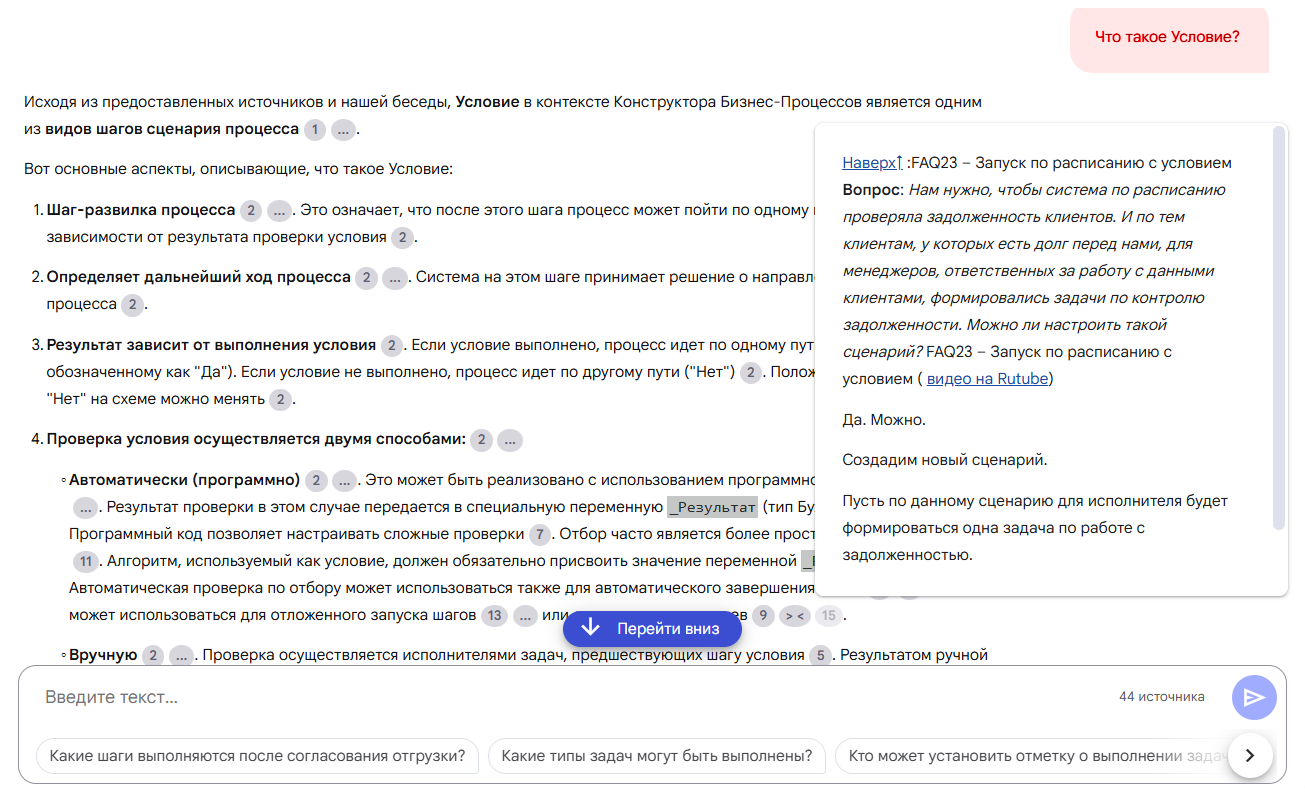Collapse citations with the "> <" chip

795,616
